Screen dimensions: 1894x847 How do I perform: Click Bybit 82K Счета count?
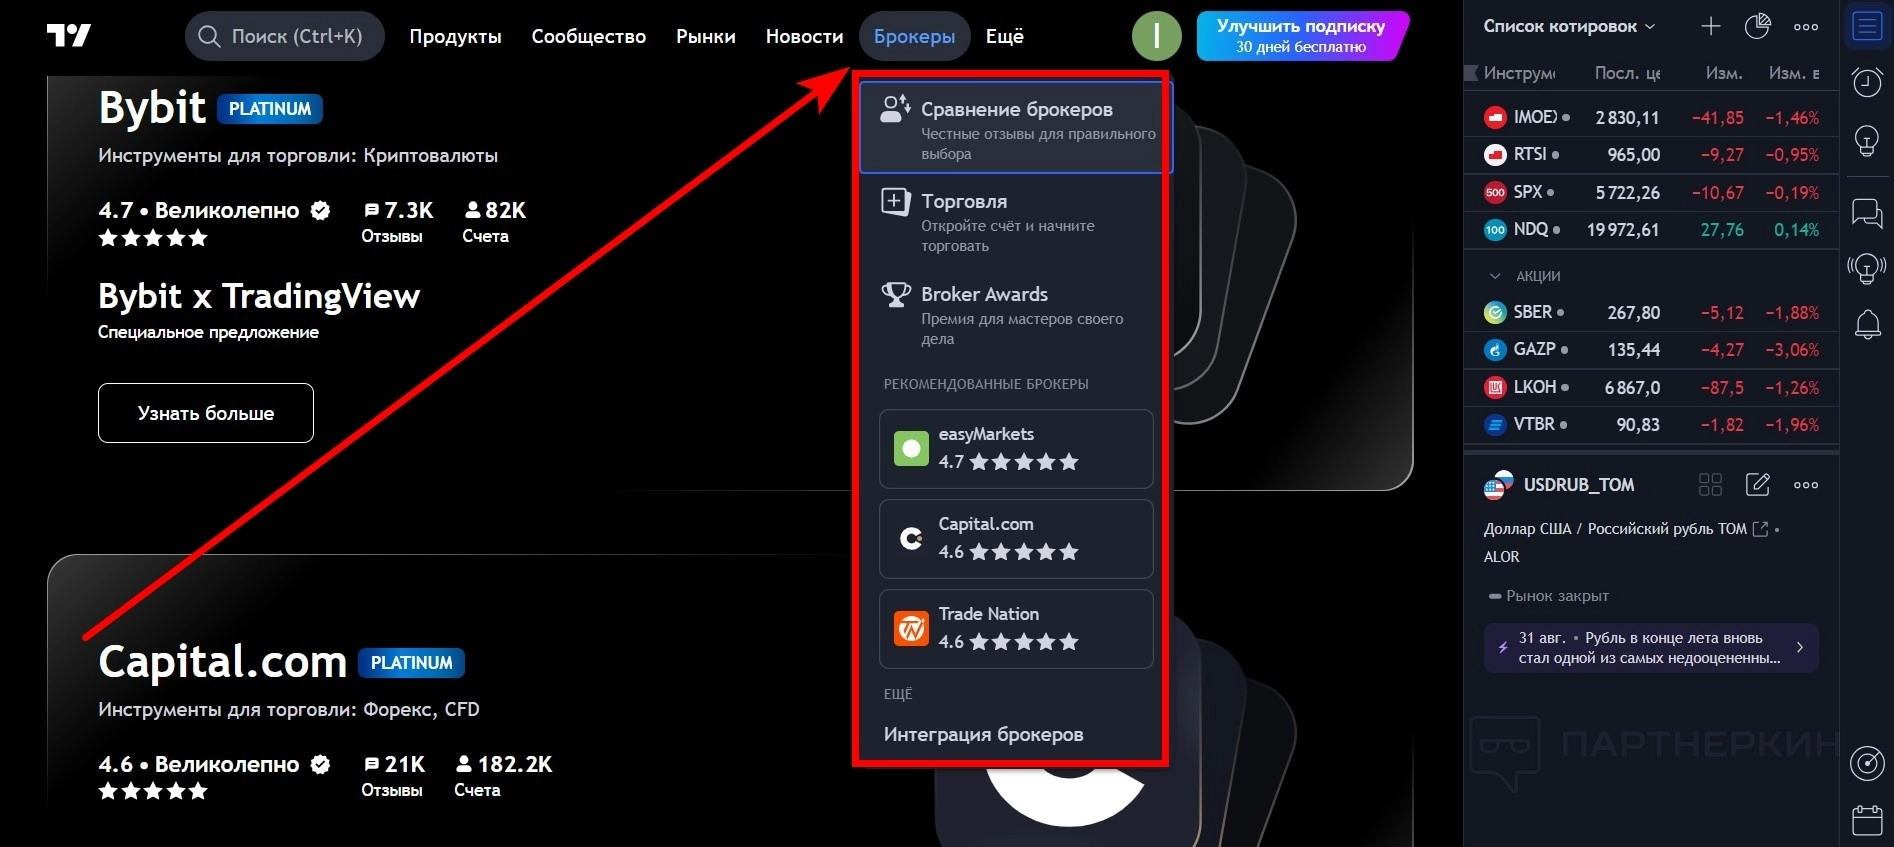(x=494, y=222)
